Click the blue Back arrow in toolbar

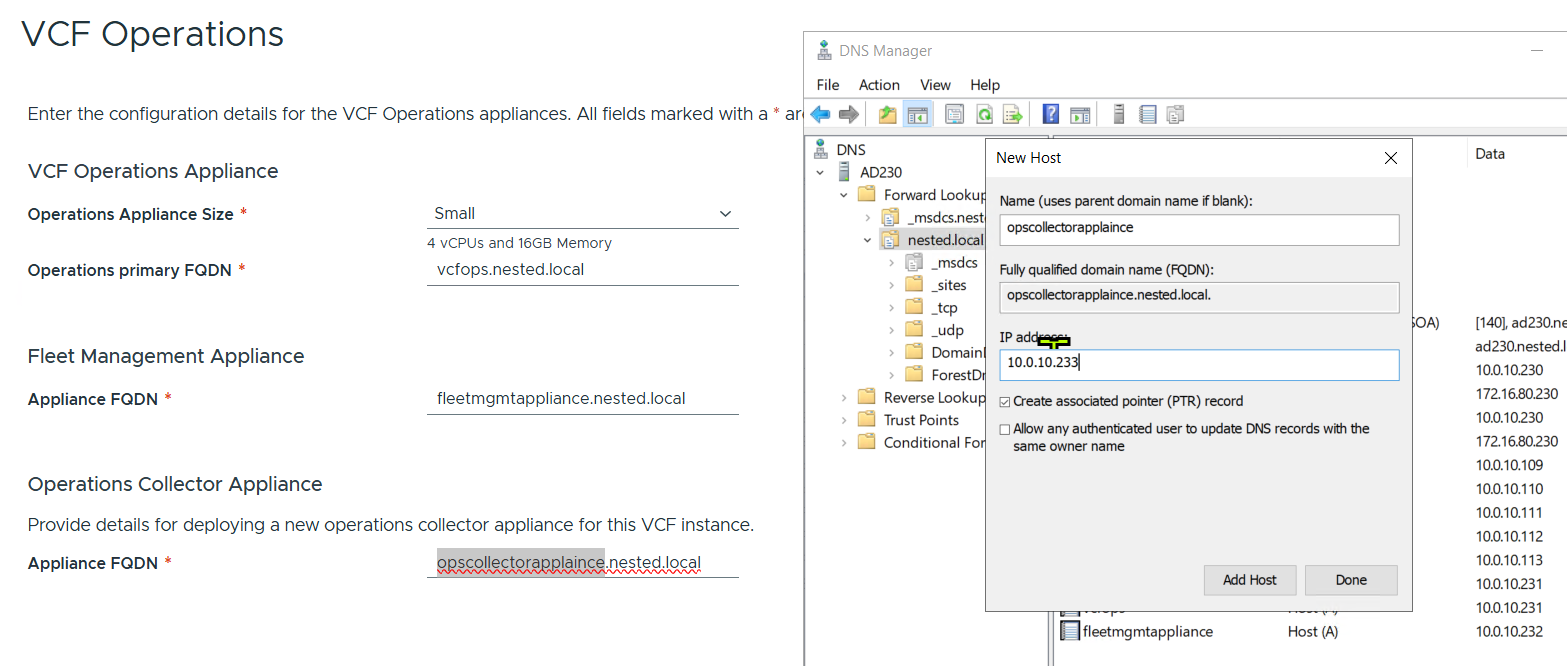821,114
